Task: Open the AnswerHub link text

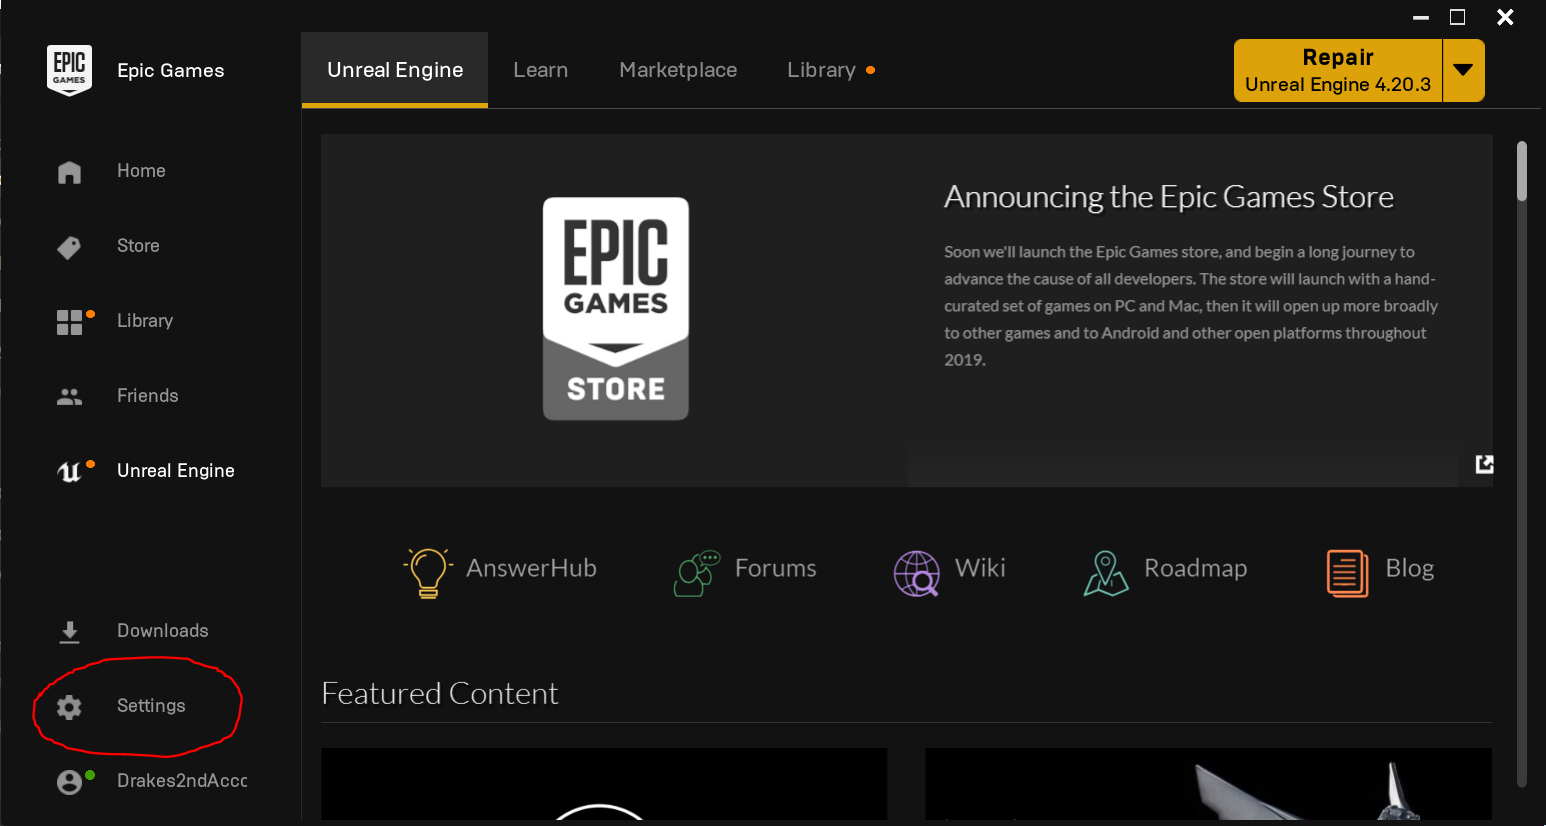Action: [531, 568]
